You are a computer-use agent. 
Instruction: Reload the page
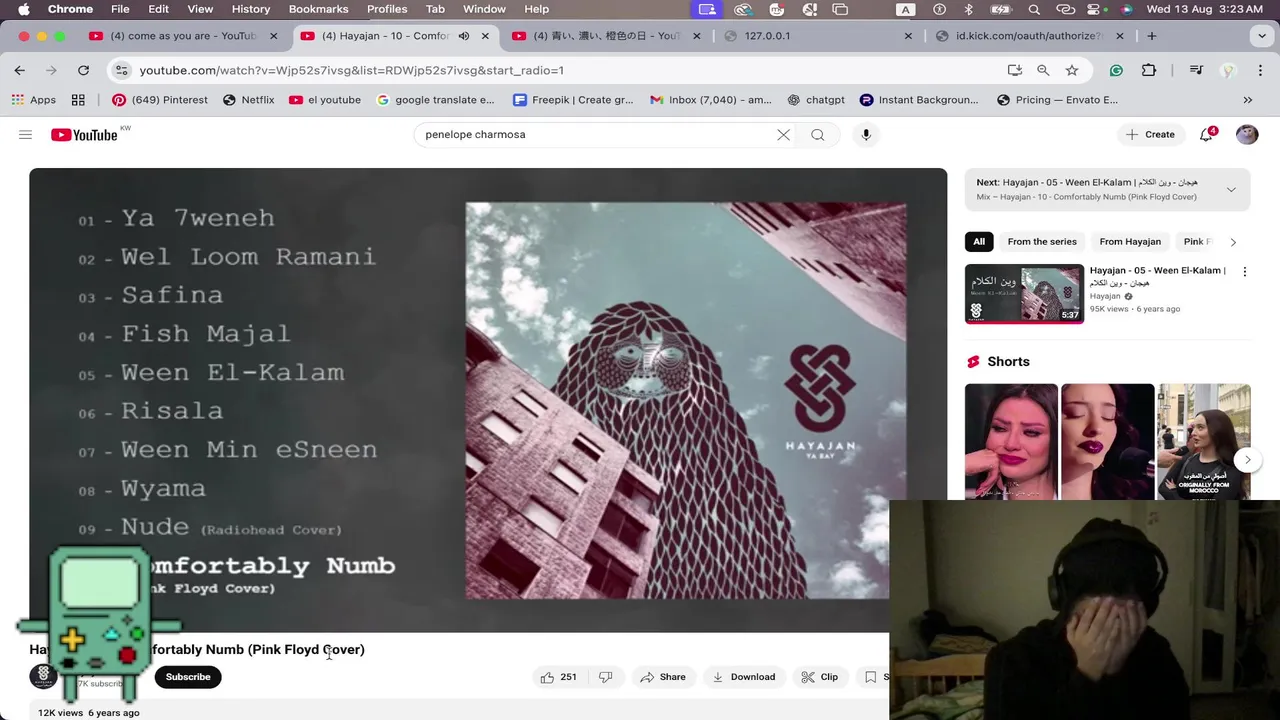click(x=84, y=70)
